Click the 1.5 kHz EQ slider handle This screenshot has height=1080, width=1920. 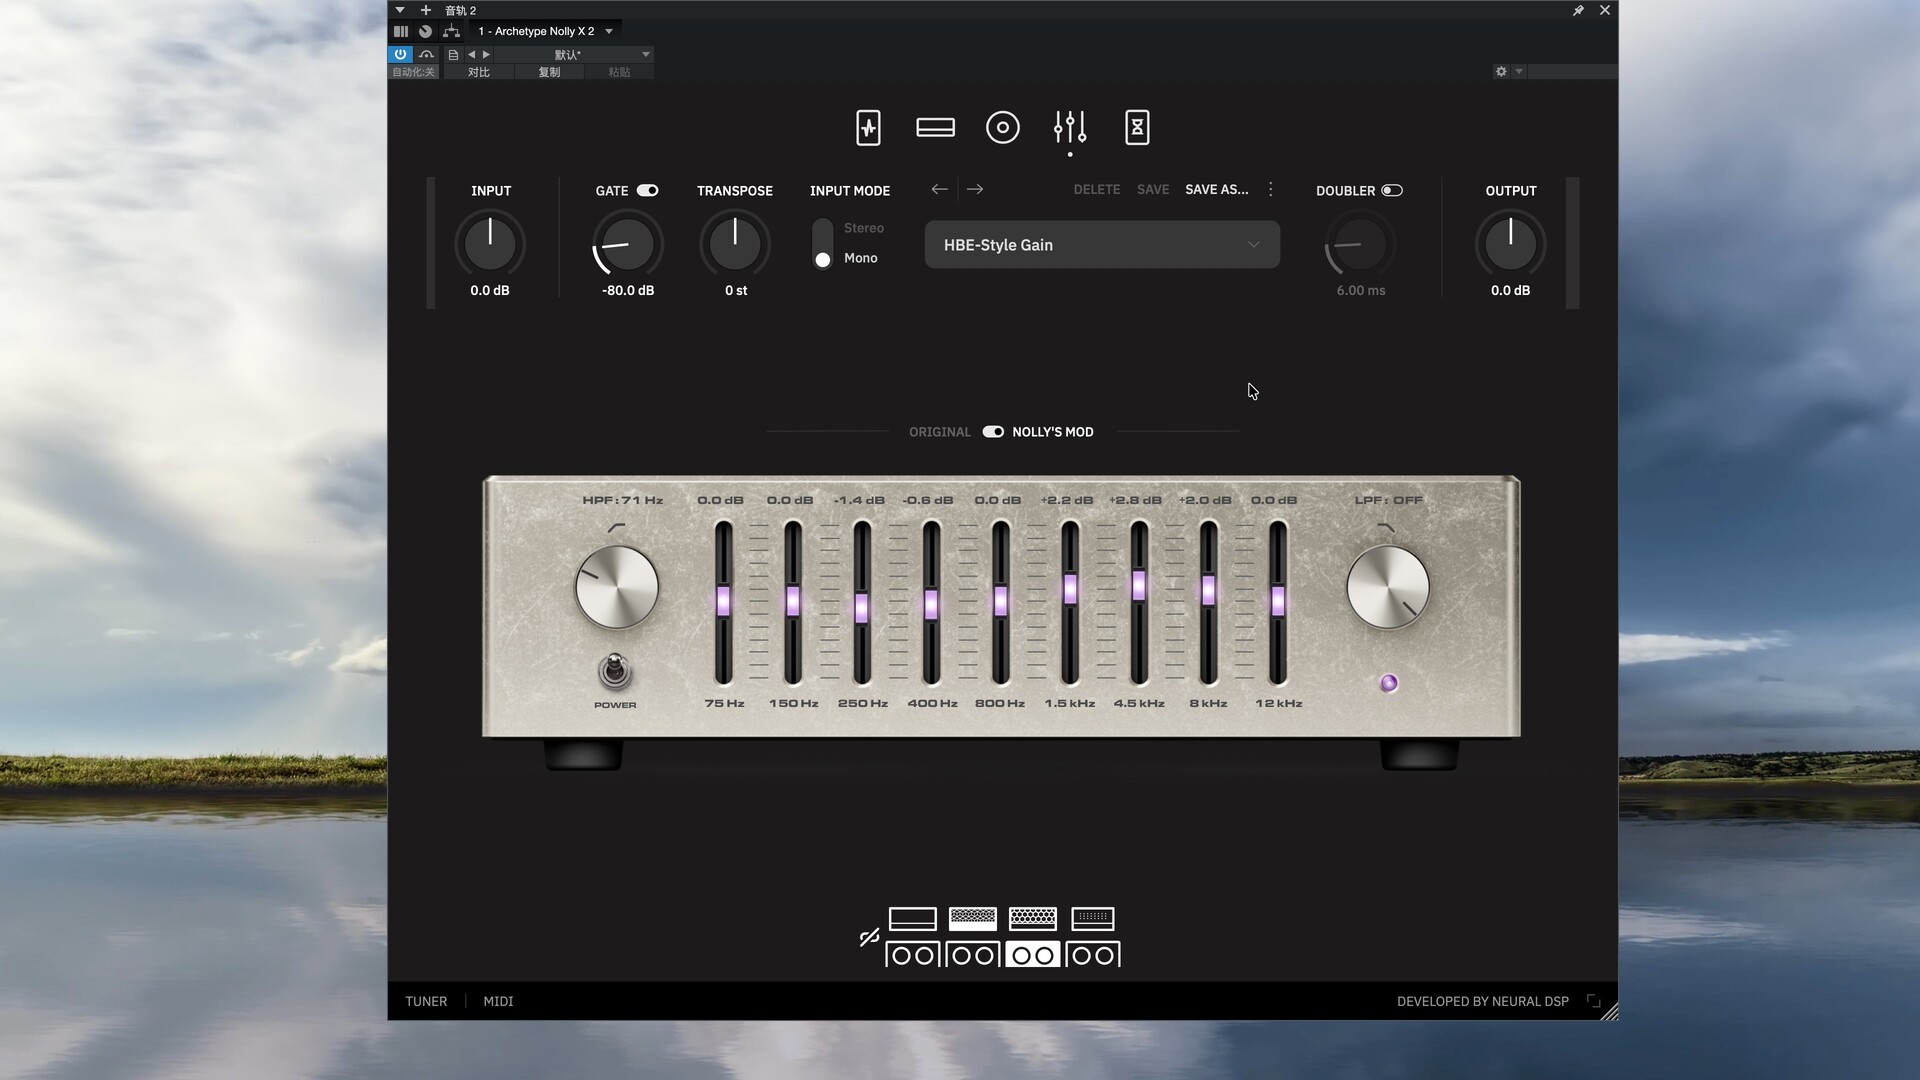coord(1069,588)
